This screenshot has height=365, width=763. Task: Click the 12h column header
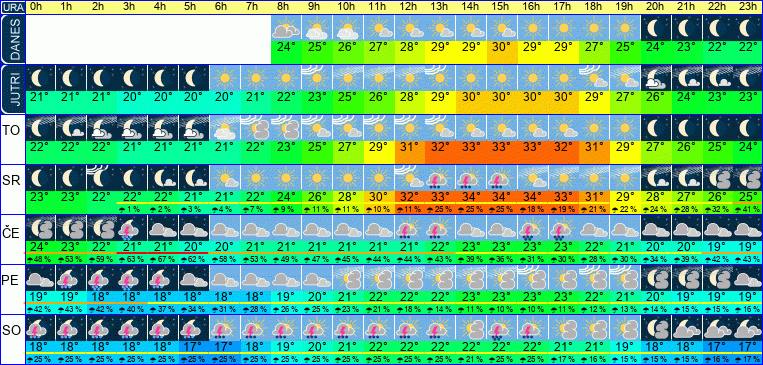point(407,7)
